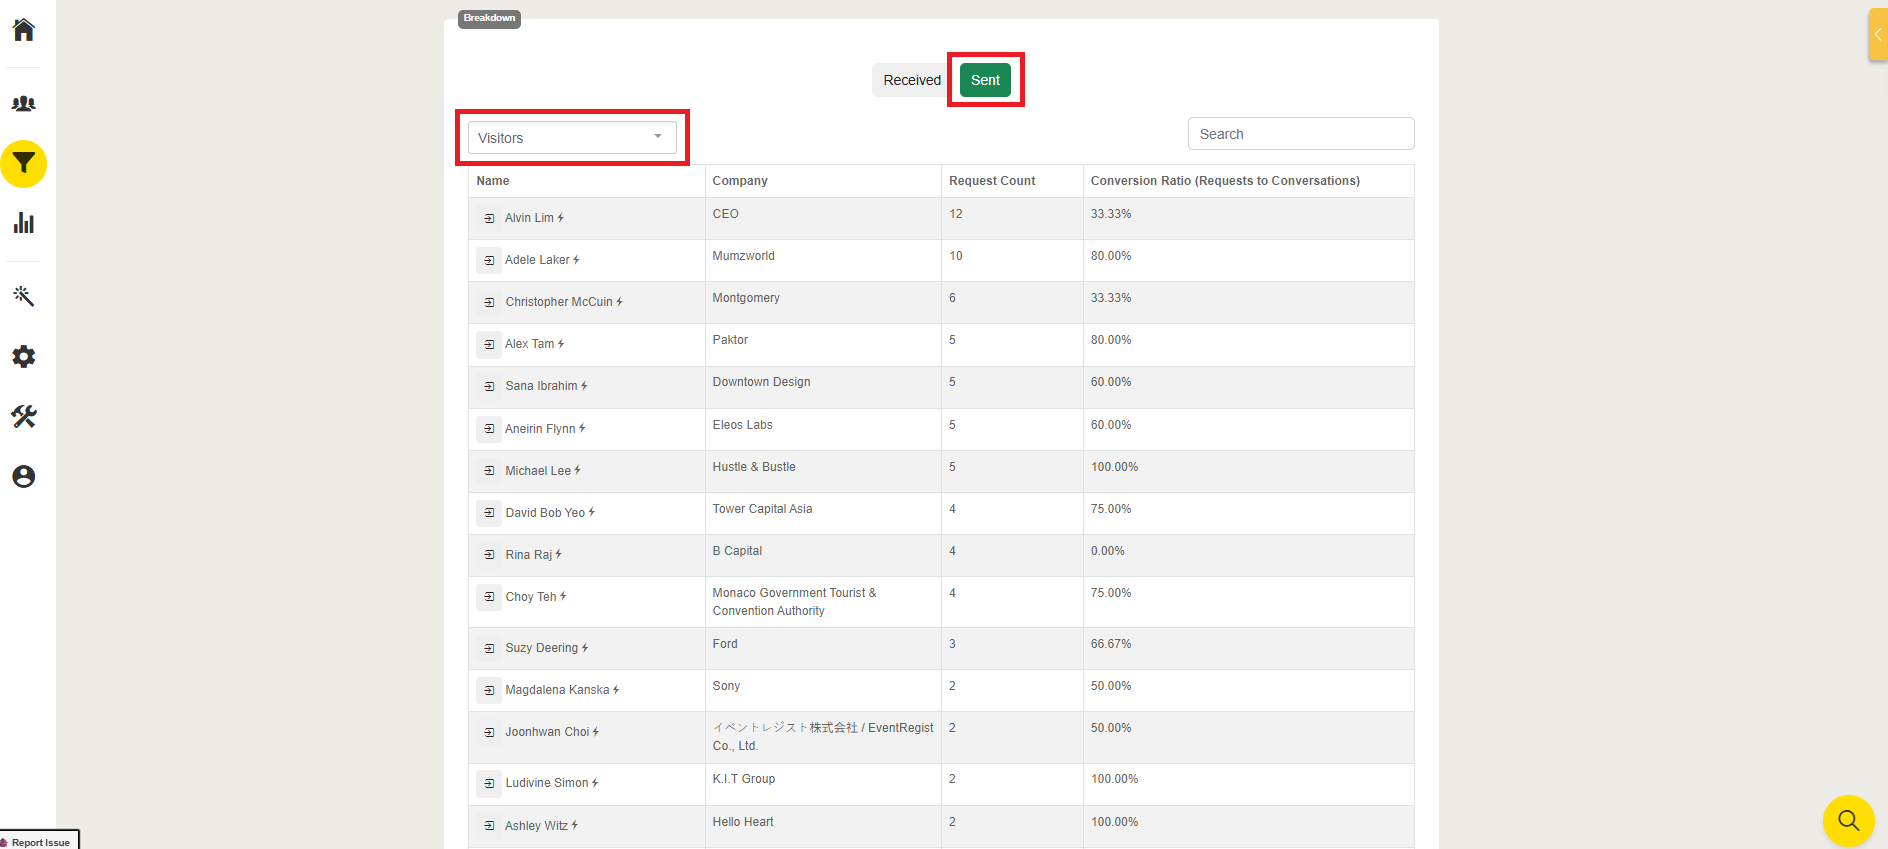Image resolution: width=1888 pixels, height=849 pixels.
Task: Open profile icon next to Adele Laker
Action: [489, 260]
